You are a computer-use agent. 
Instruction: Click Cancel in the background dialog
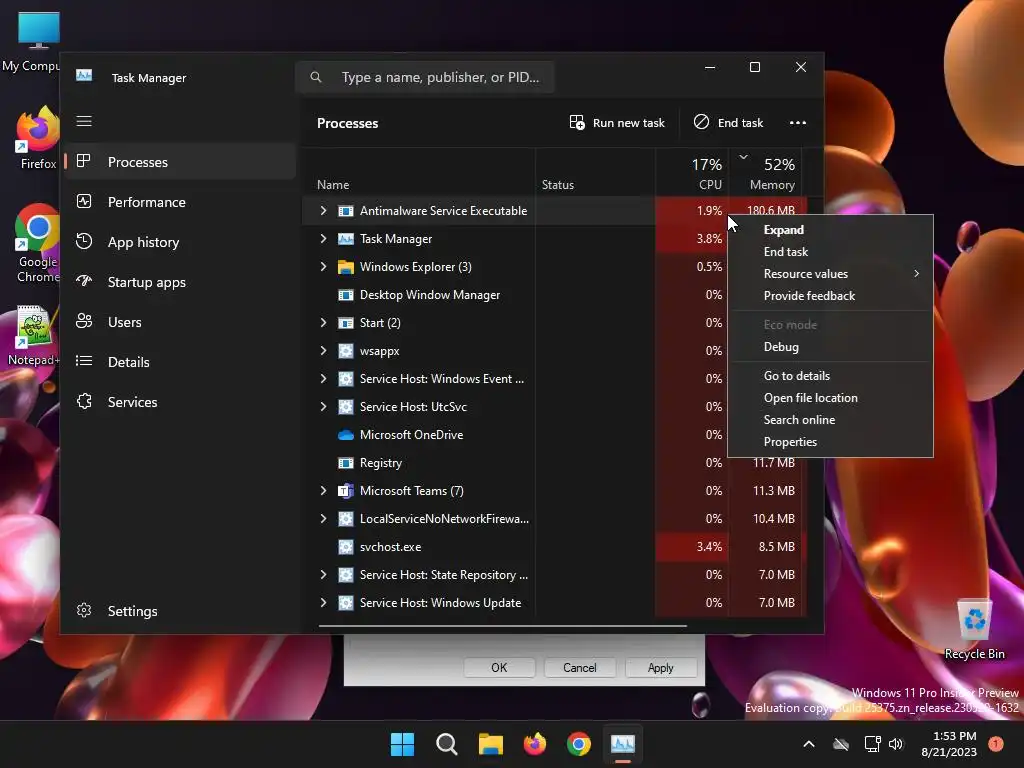(x=580, y=667)
